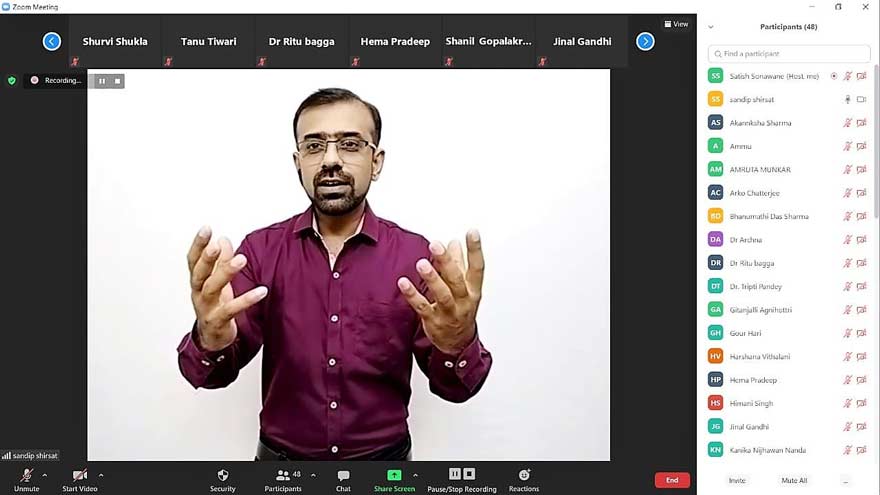880x495 pixels.
Task: Open the View layout dropdown
Action: pyautogui.click(x=676, y=24)
